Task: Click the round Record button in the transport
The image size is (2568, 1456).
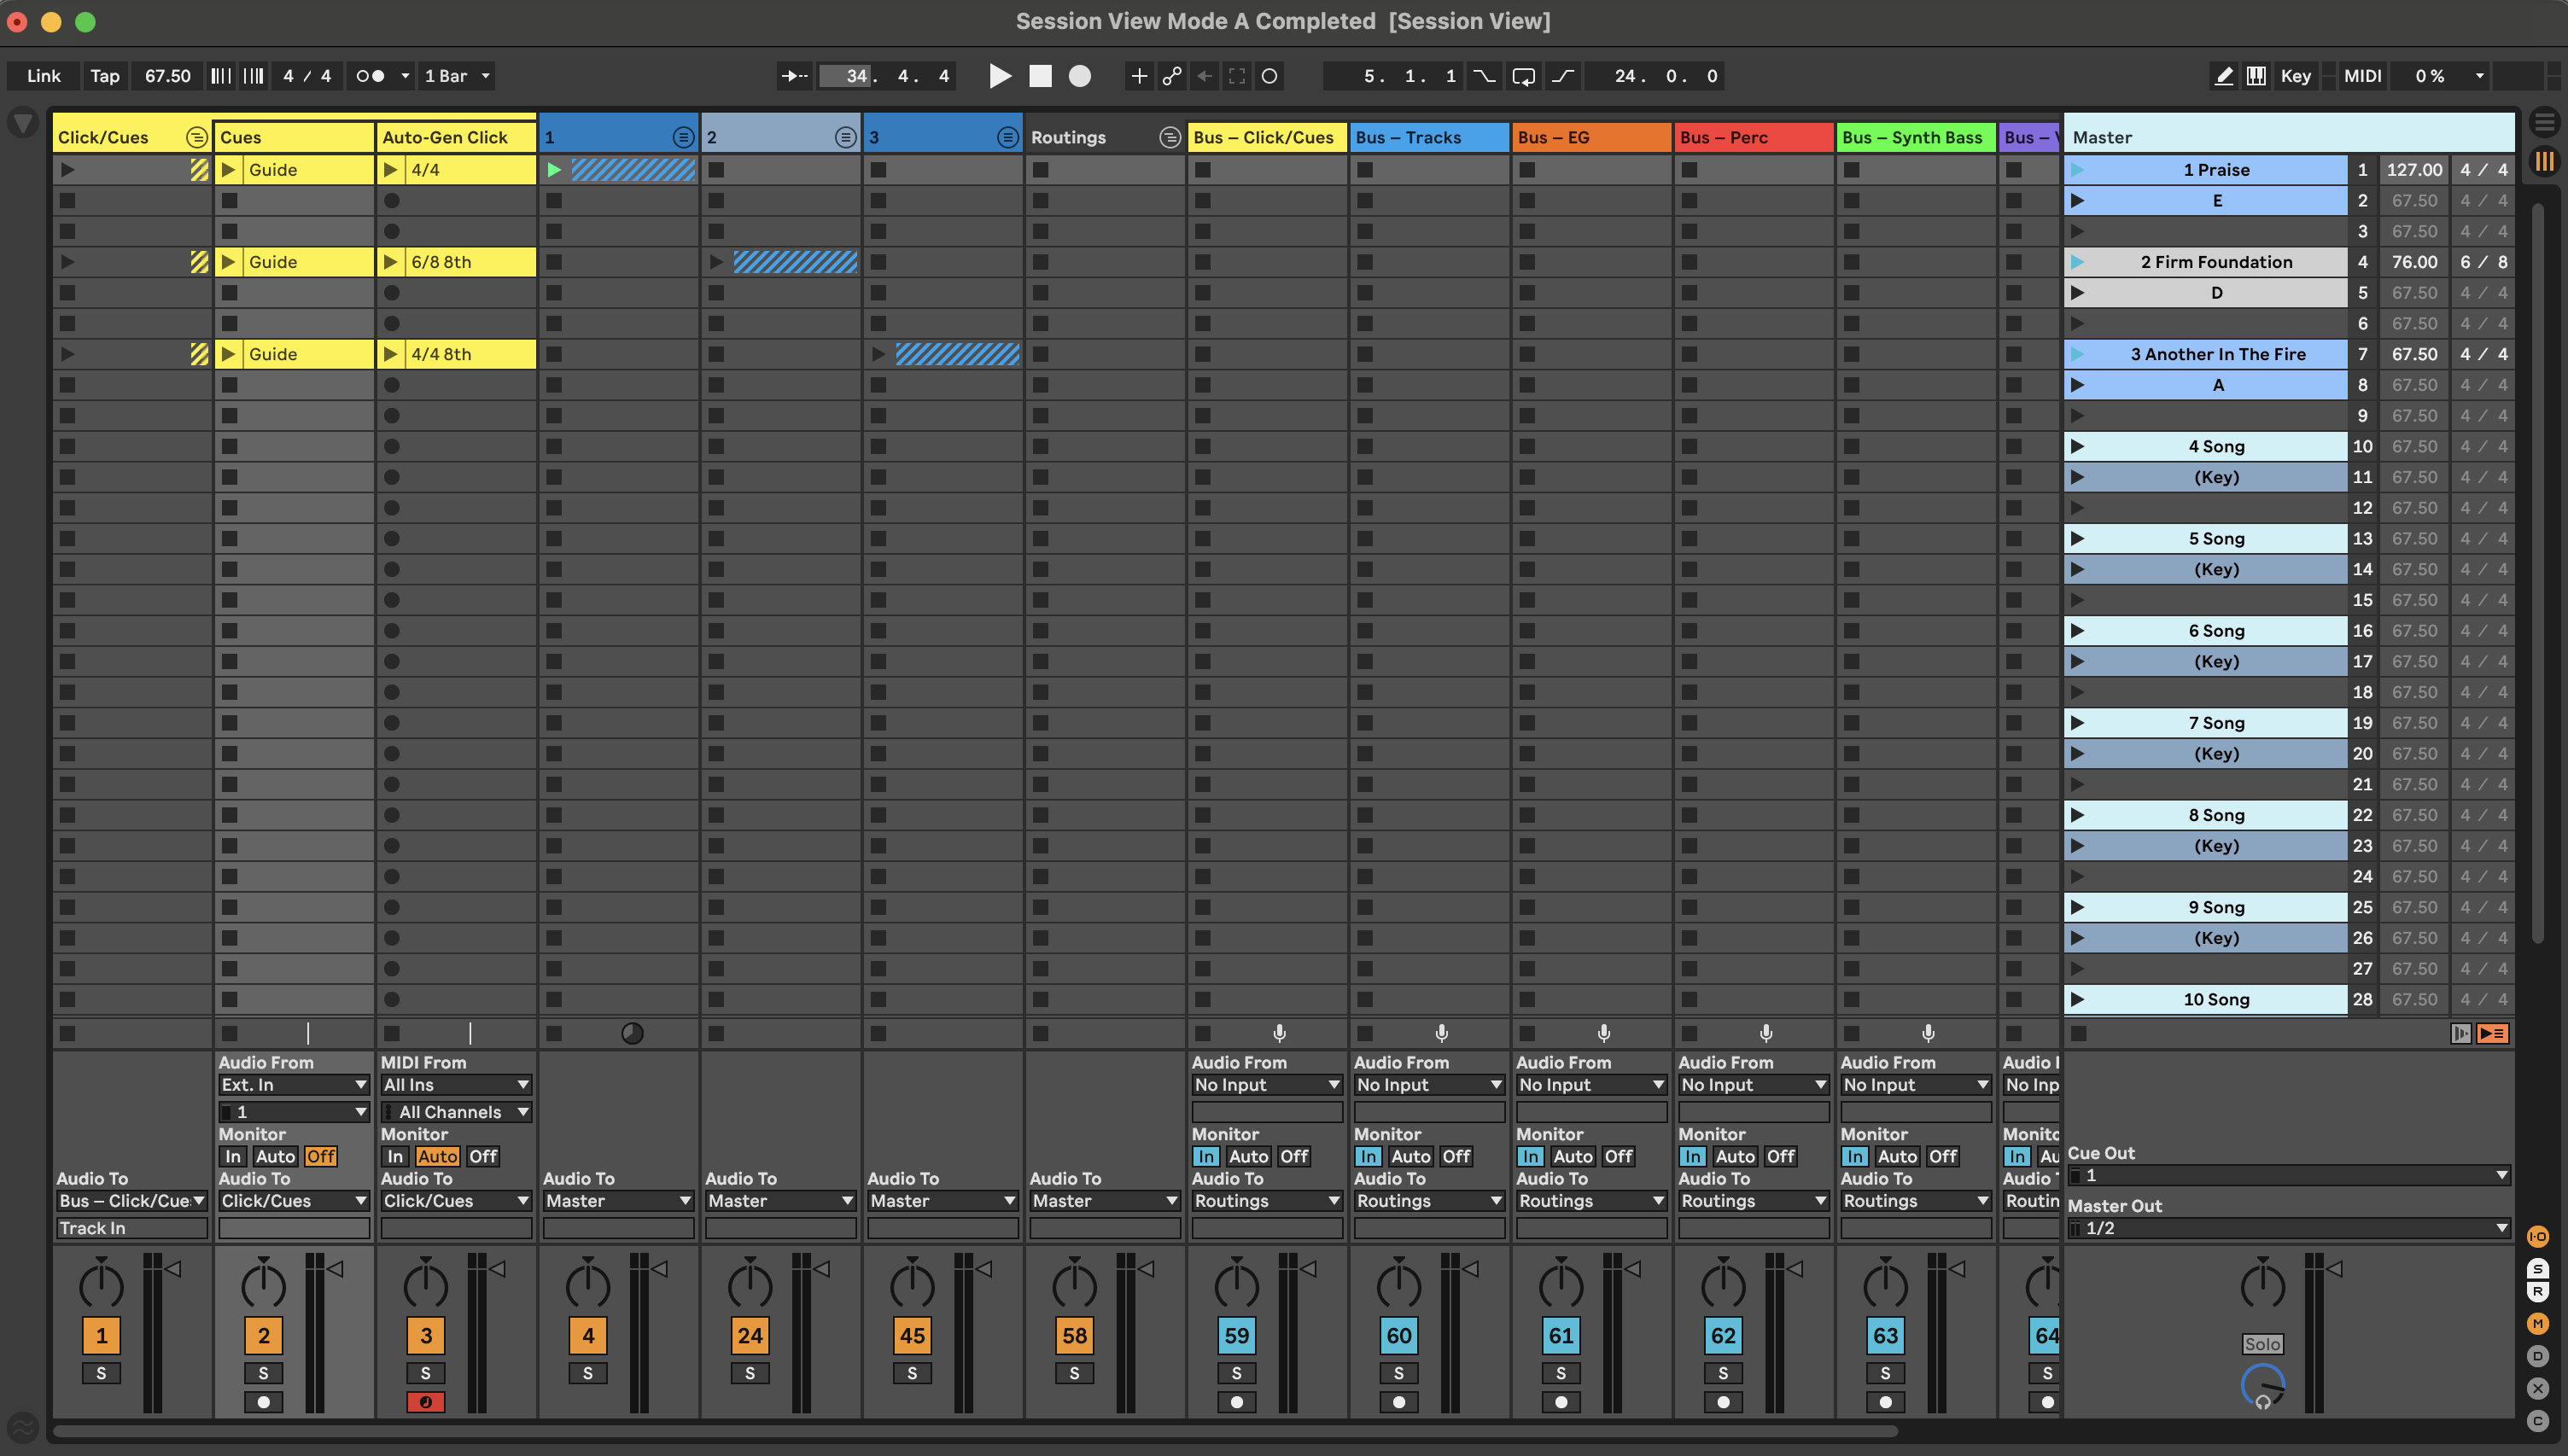Action: click(1079, 75)
